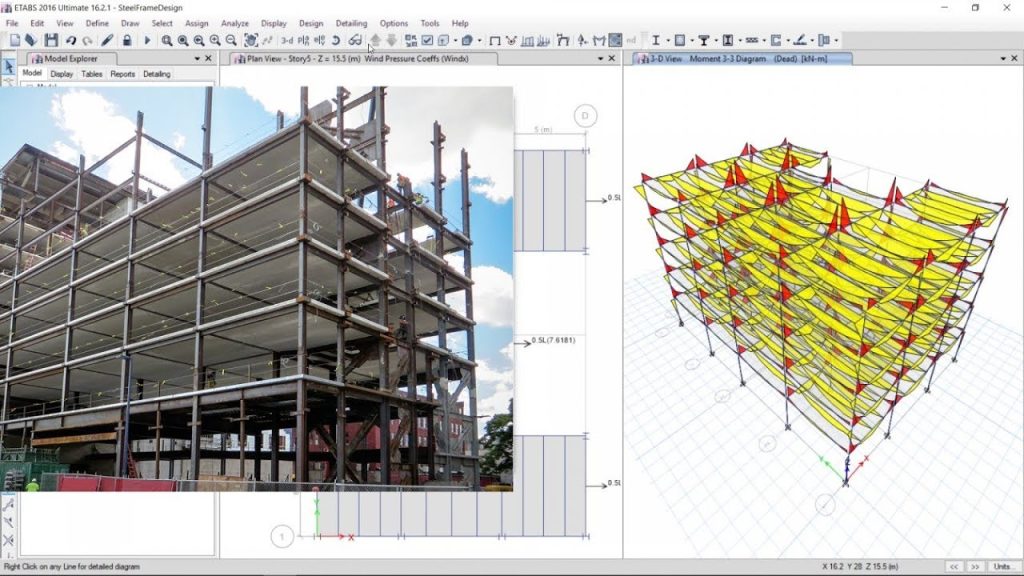Switch to the Tables tab in Model Explorer
Image resolution: width=1024 pixels, height=576 pixels.
91,73
